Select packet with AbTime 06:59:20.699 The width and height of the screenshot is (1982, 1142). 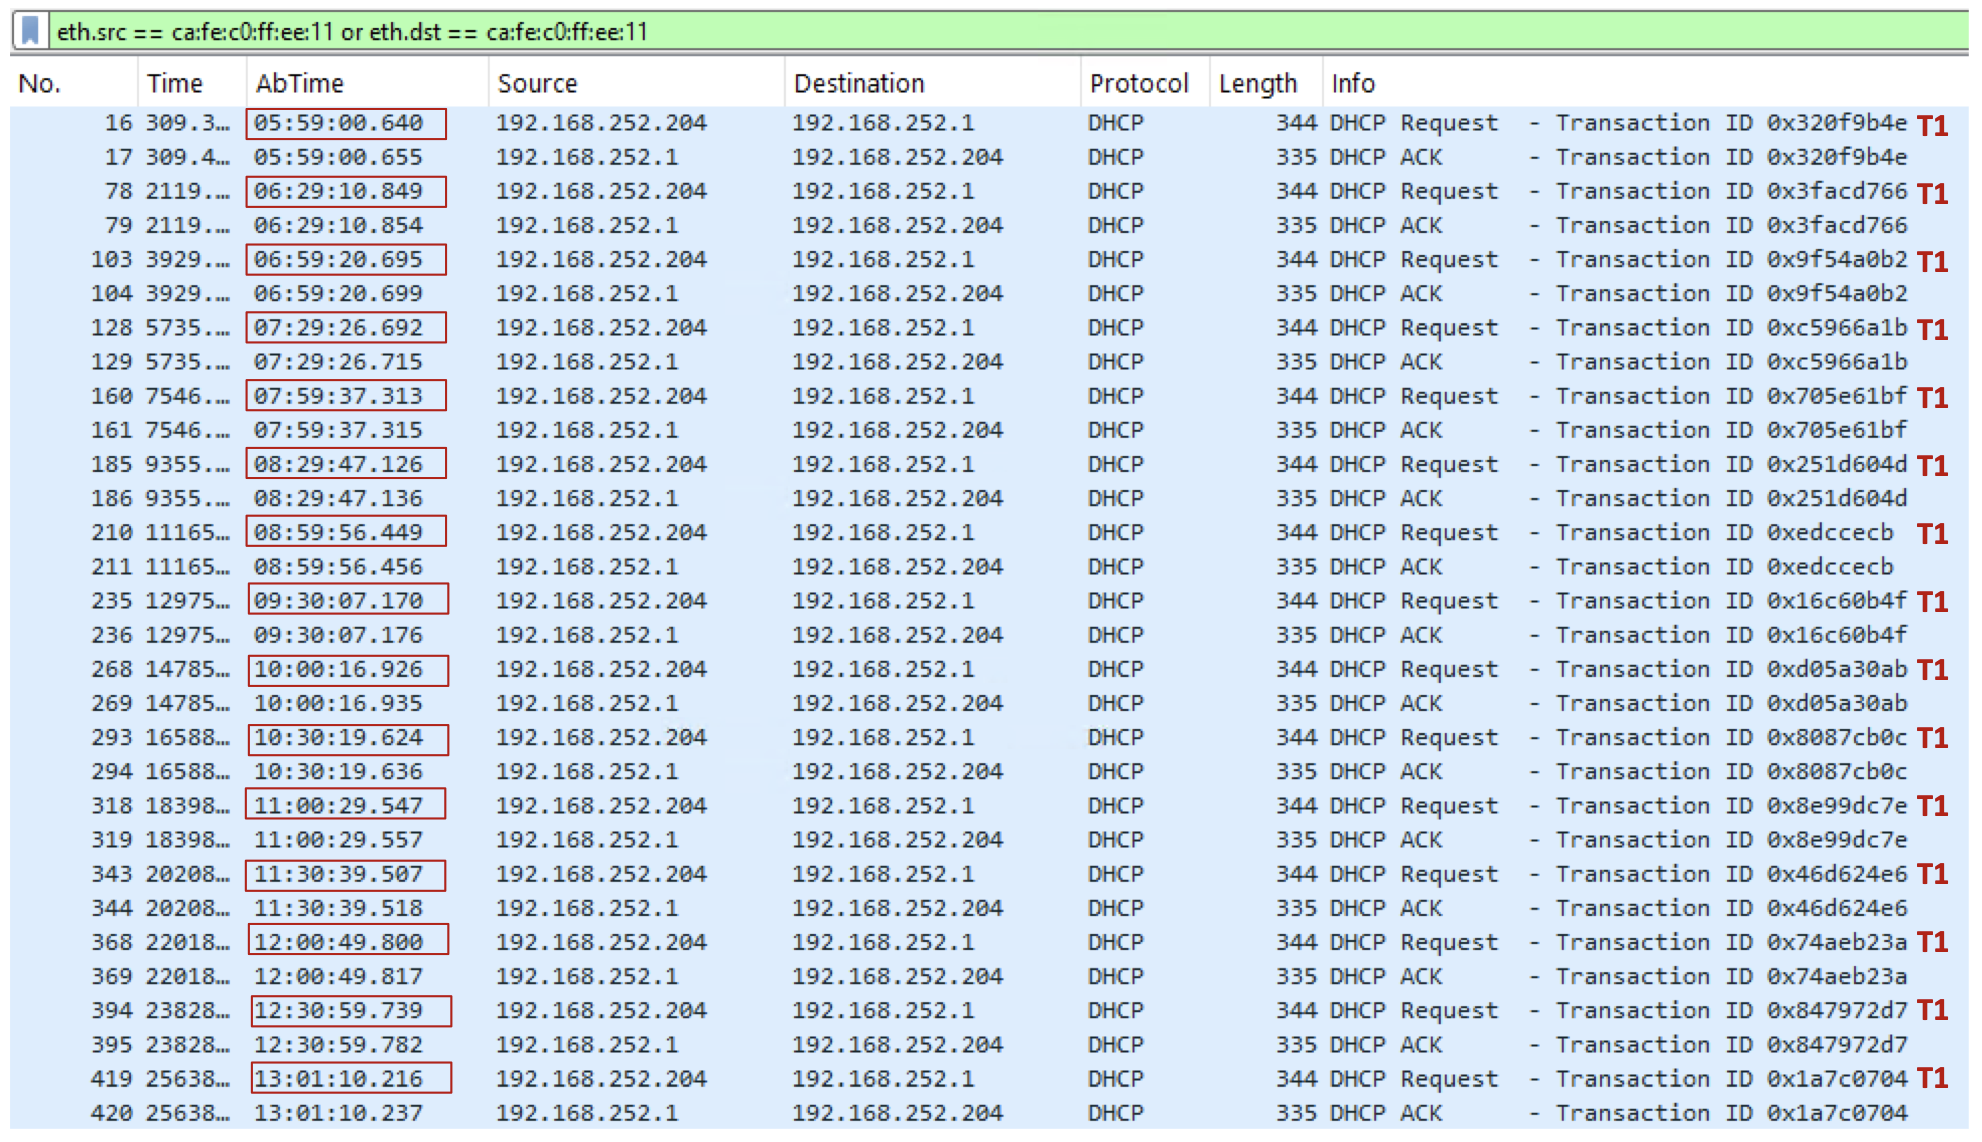[989, 294]
